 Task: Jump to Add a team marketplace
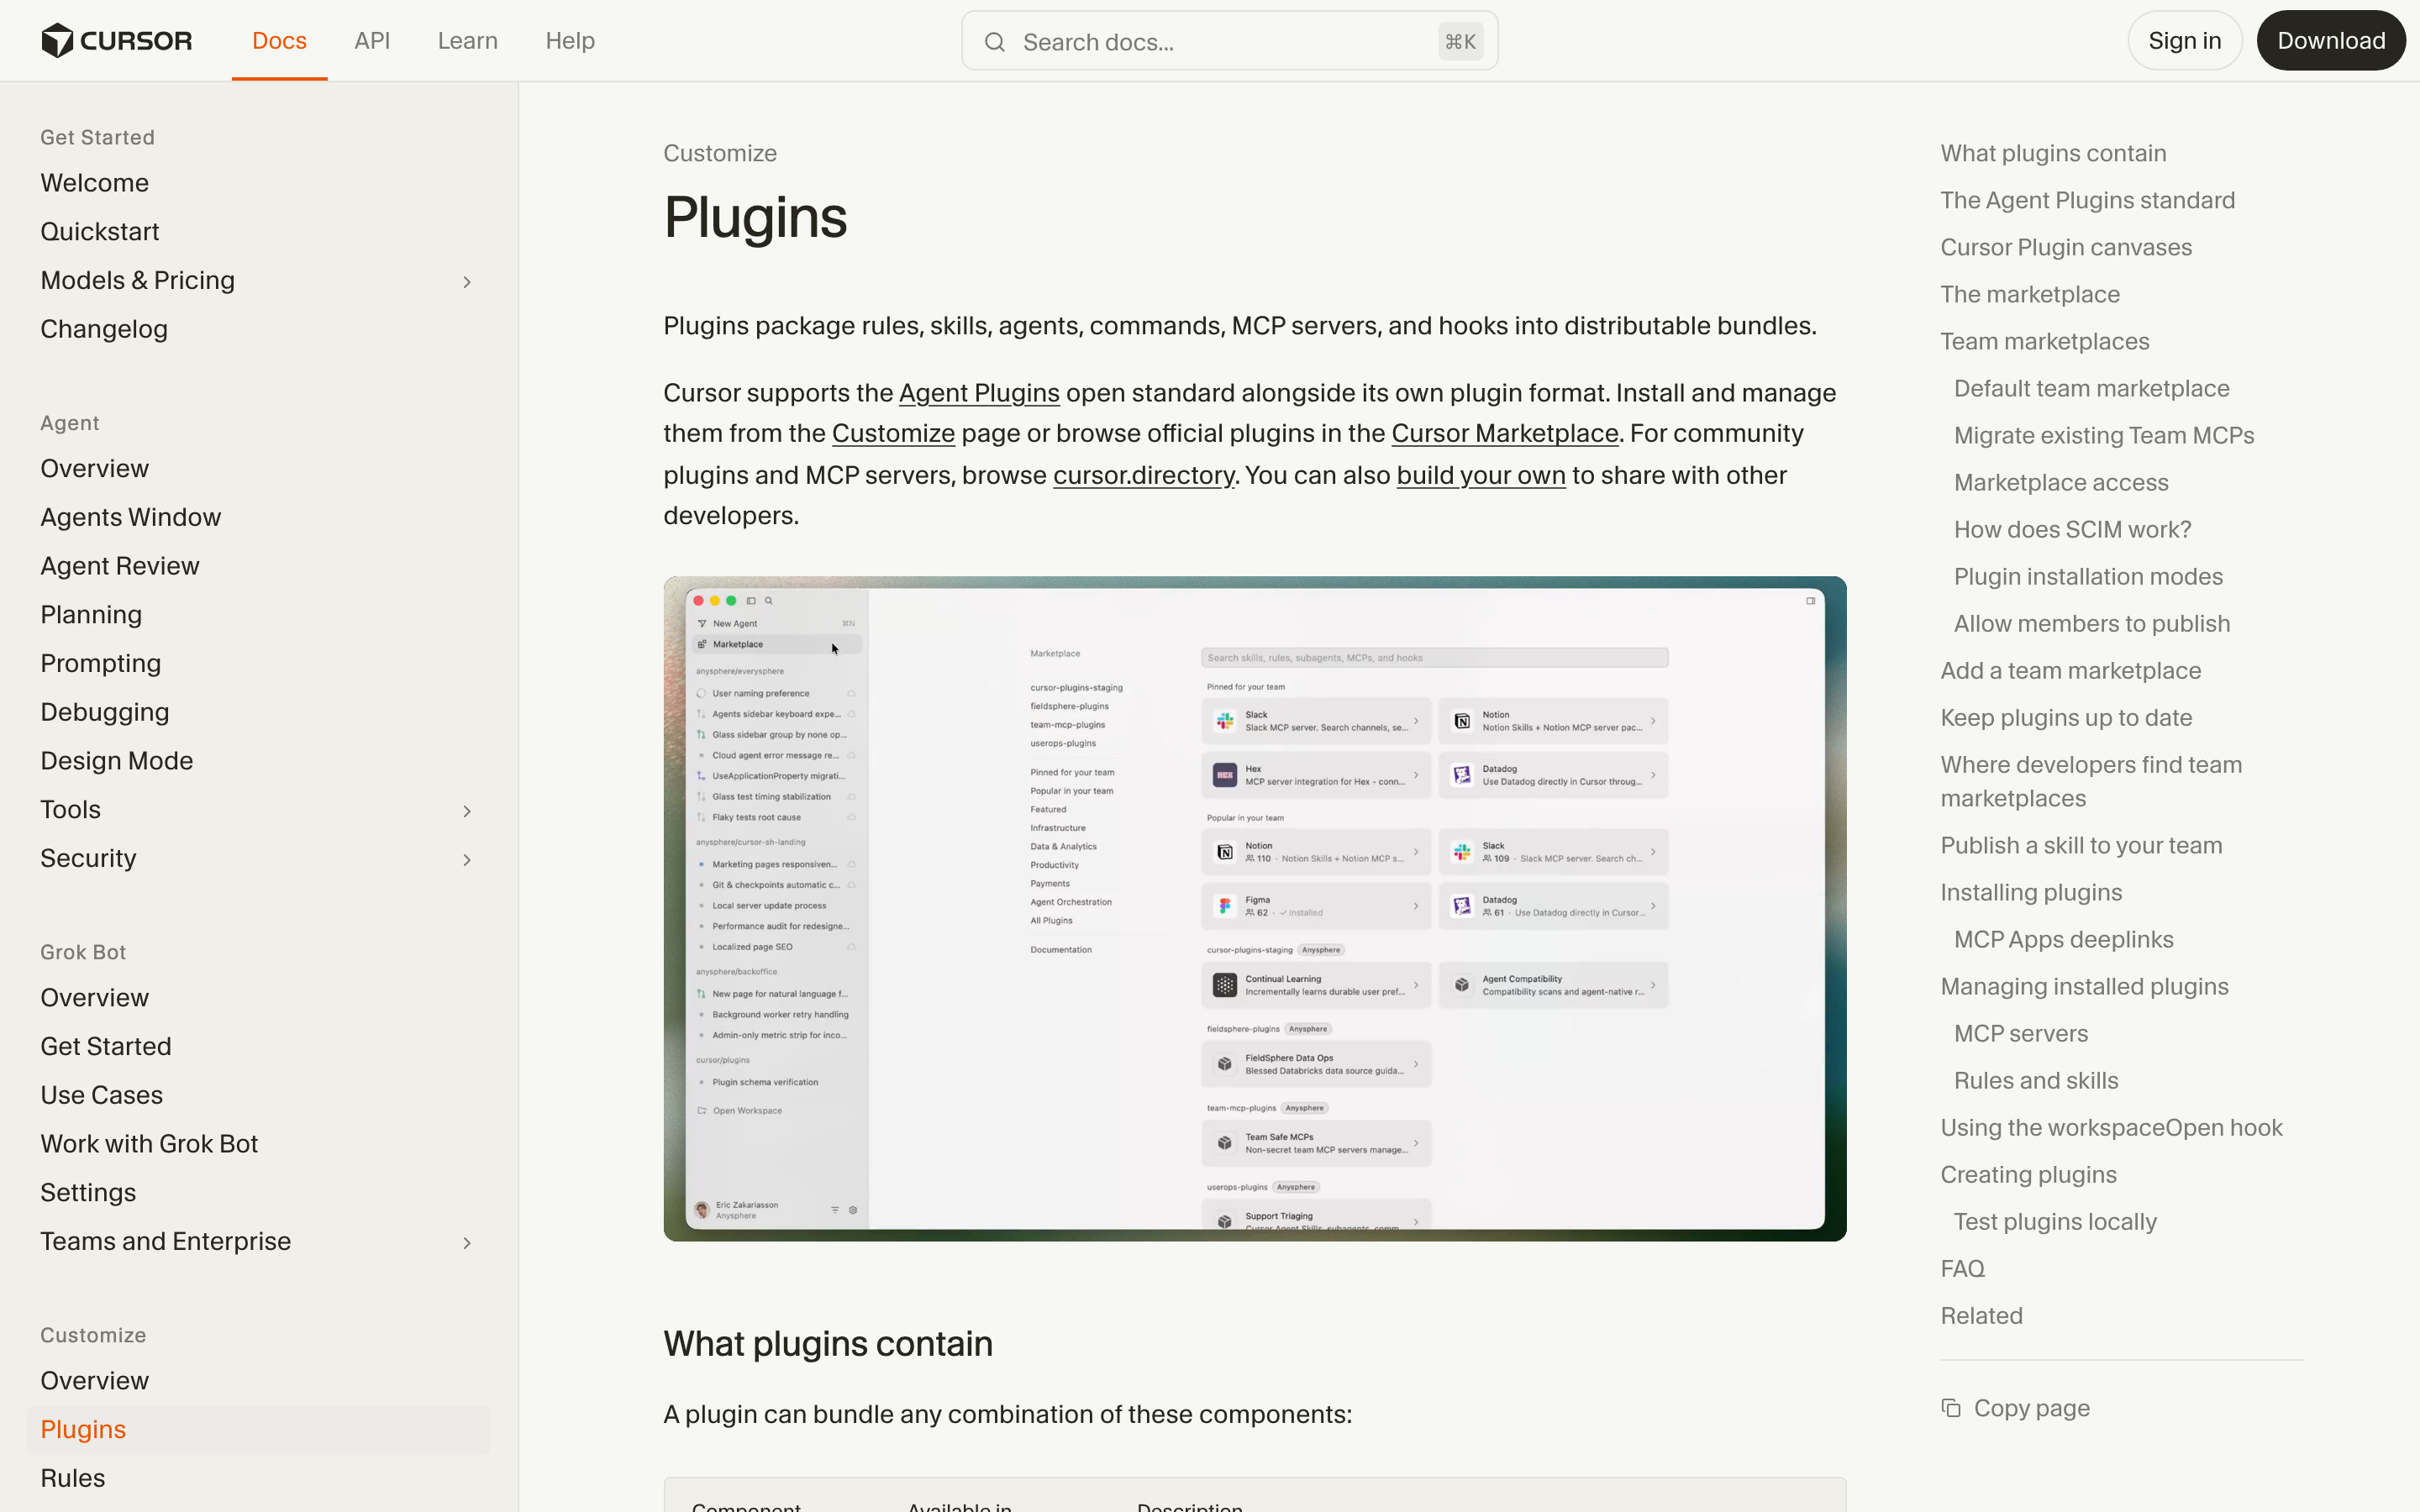2070,670
